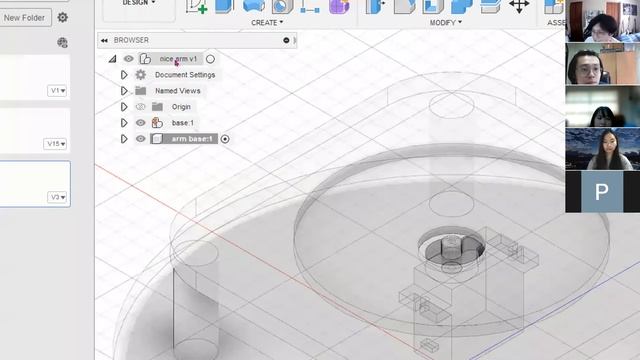Expand the arm base:1 node

(x=124, y=139)
